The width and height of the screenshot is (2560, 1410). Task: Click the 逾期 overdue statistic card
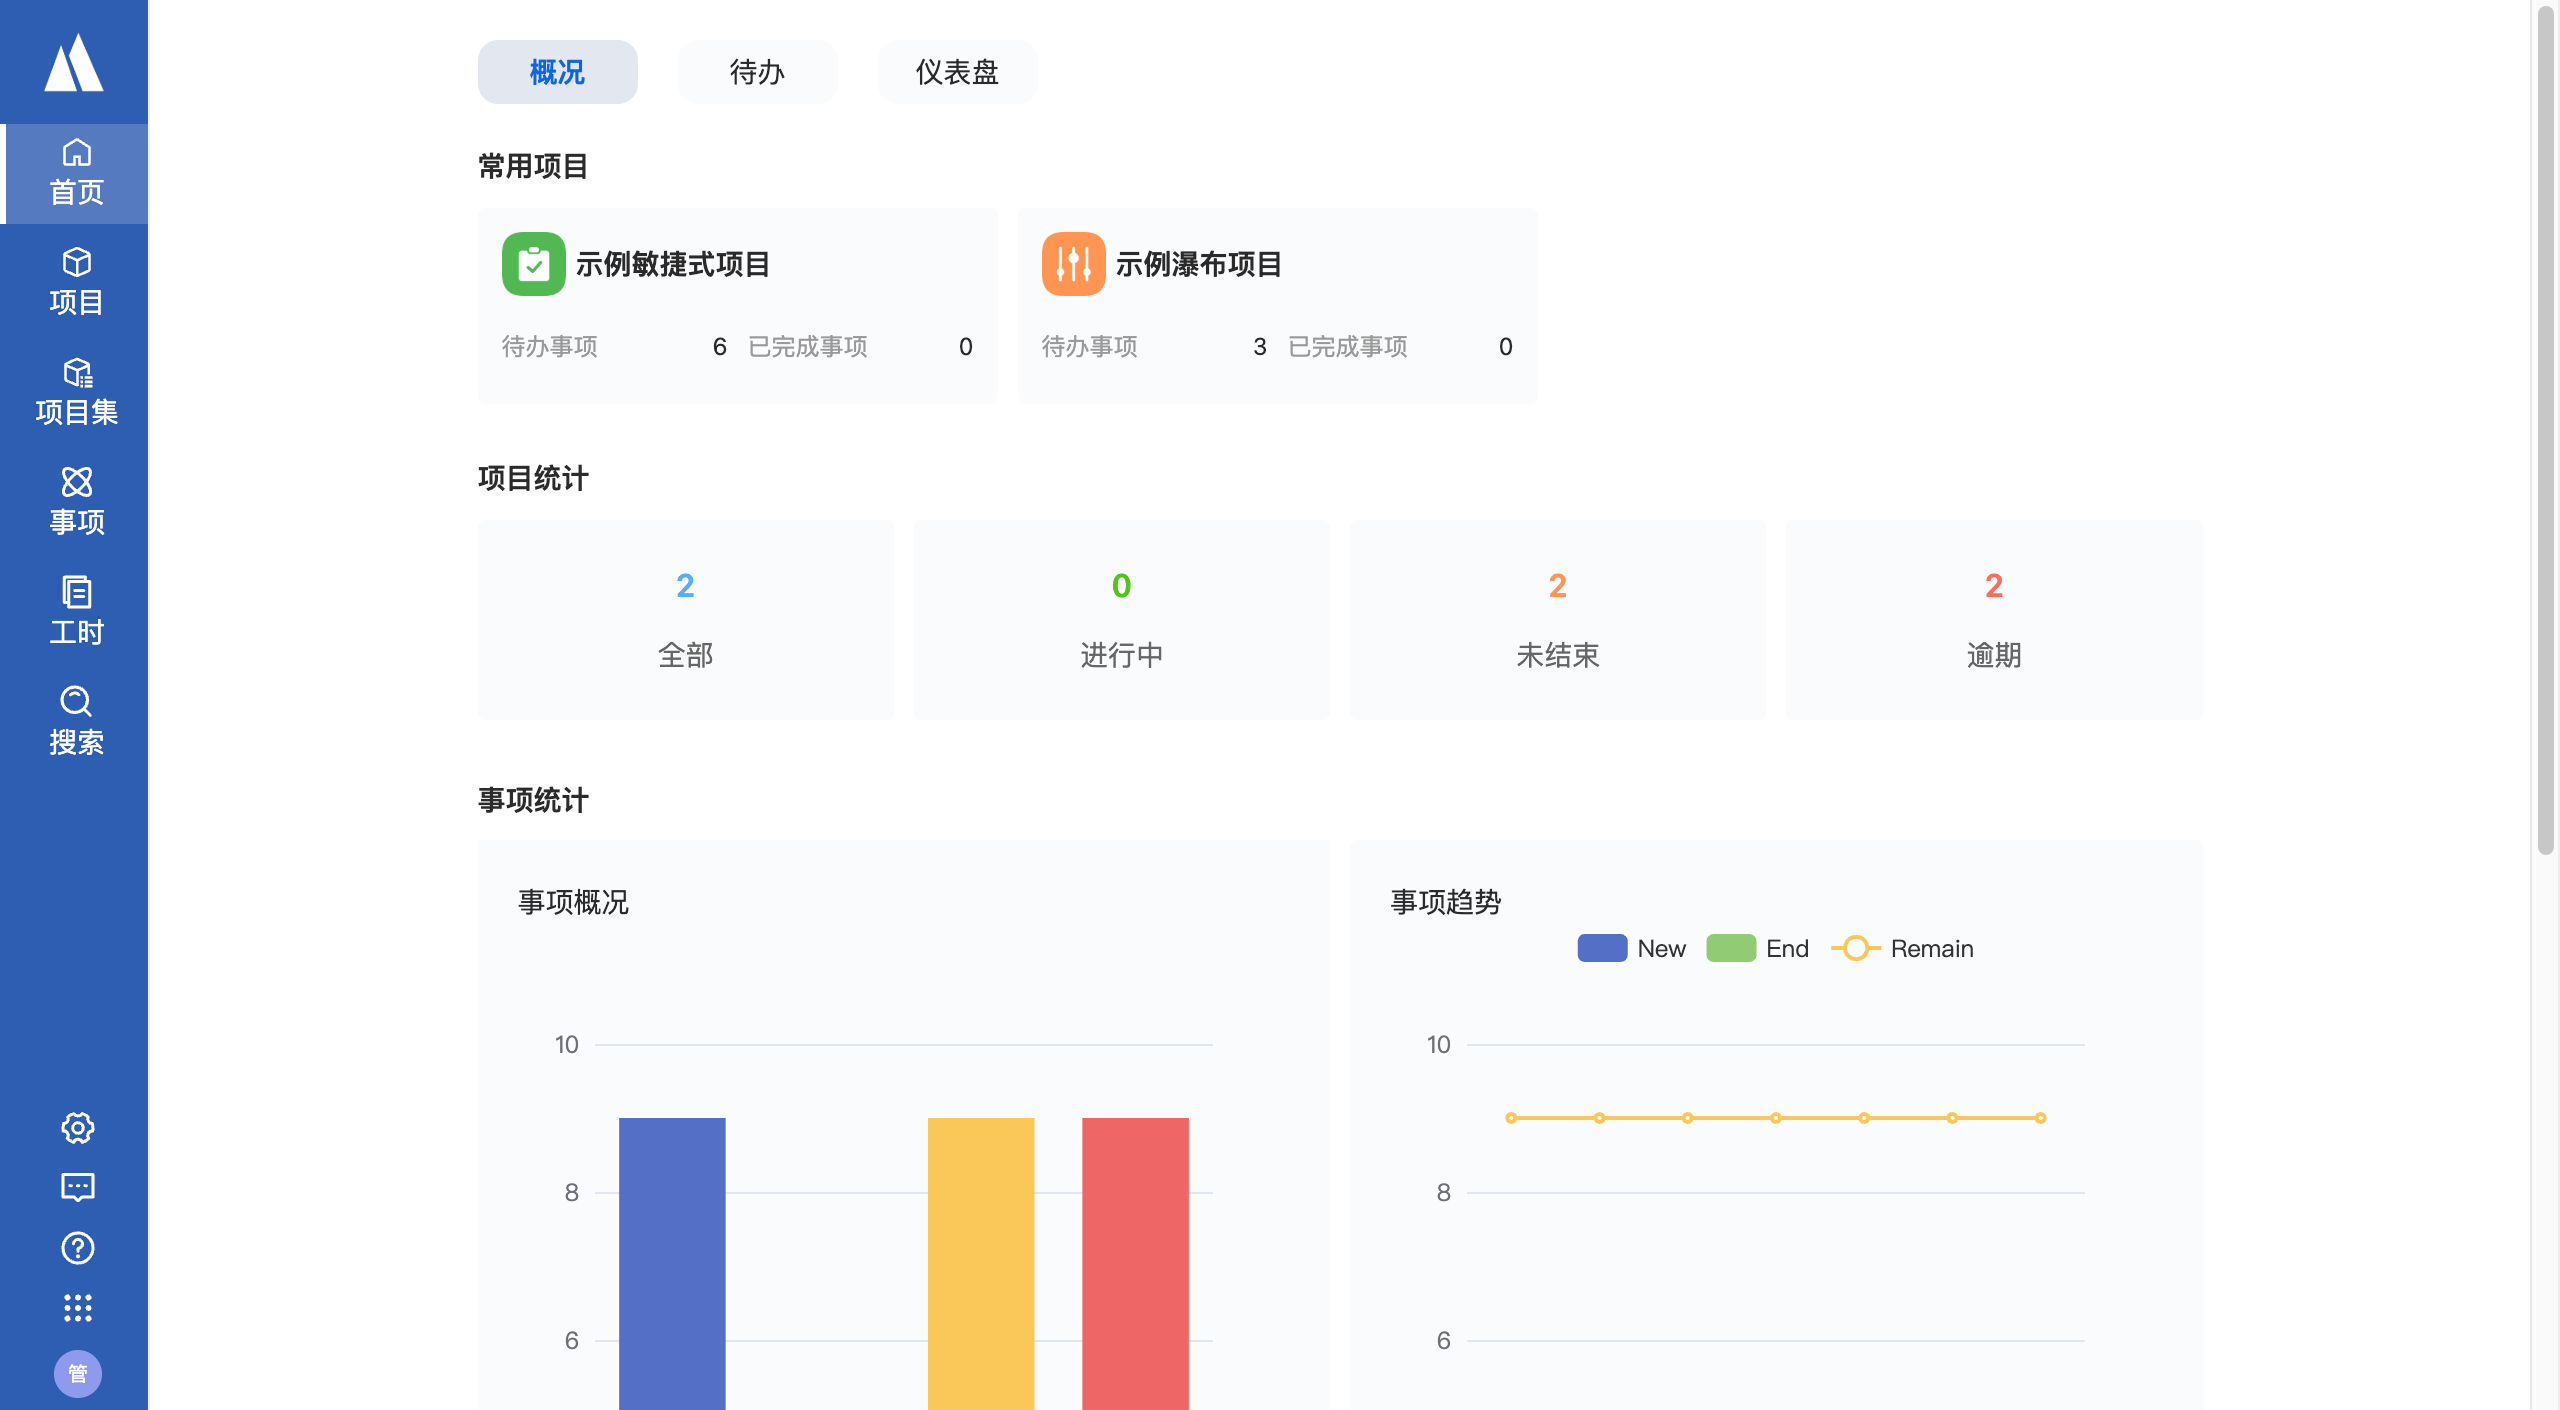coord(1993,619)
